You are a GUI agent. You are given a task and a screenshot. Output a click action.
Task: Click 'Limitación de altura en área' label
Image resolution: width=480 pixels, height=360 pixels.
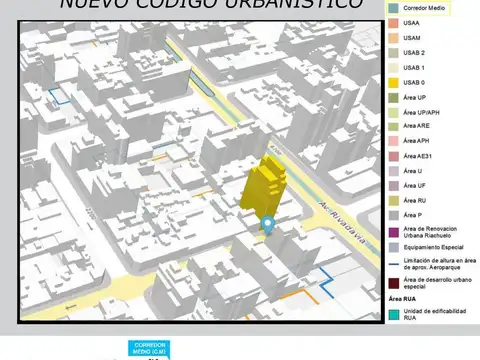click(440, 261)
